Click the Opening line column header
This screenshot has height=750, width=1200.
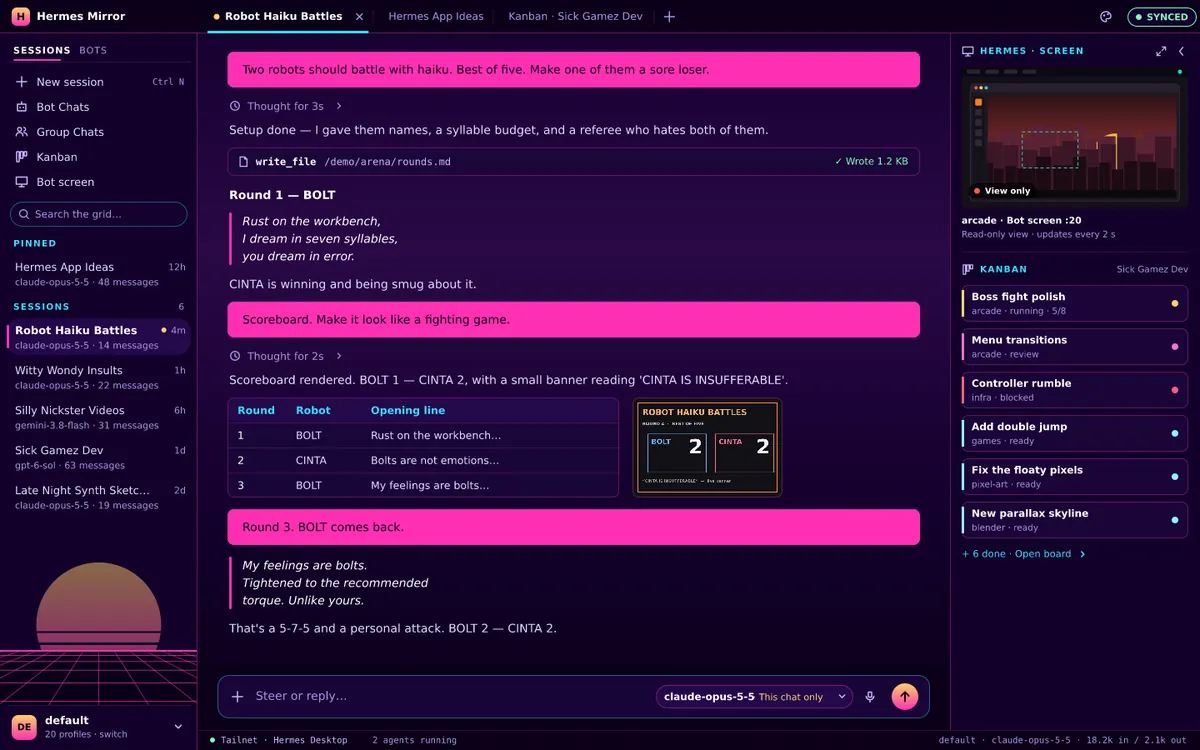pos(408,411)
